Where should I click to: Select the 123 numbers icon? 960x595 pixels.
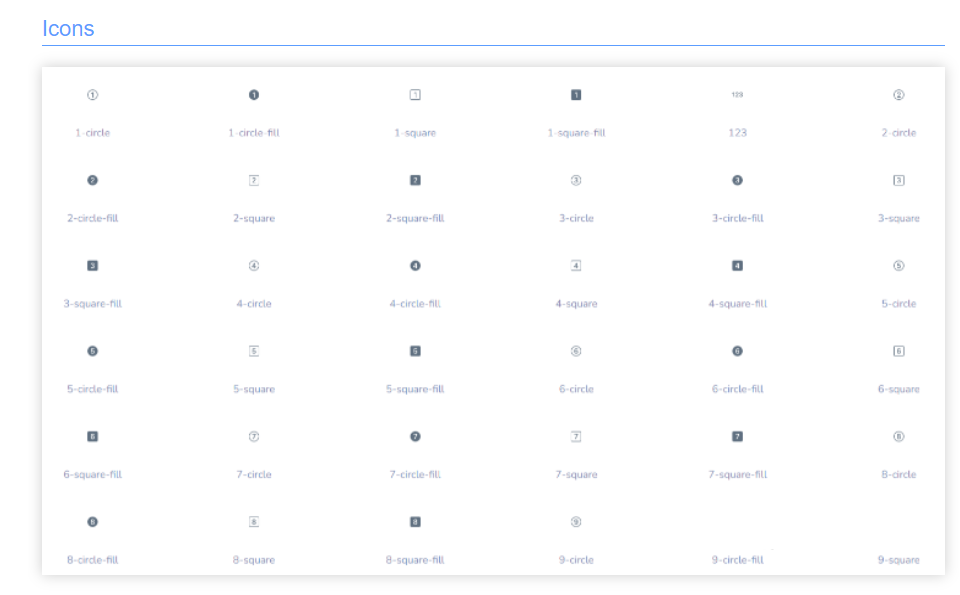click(737, 95)
